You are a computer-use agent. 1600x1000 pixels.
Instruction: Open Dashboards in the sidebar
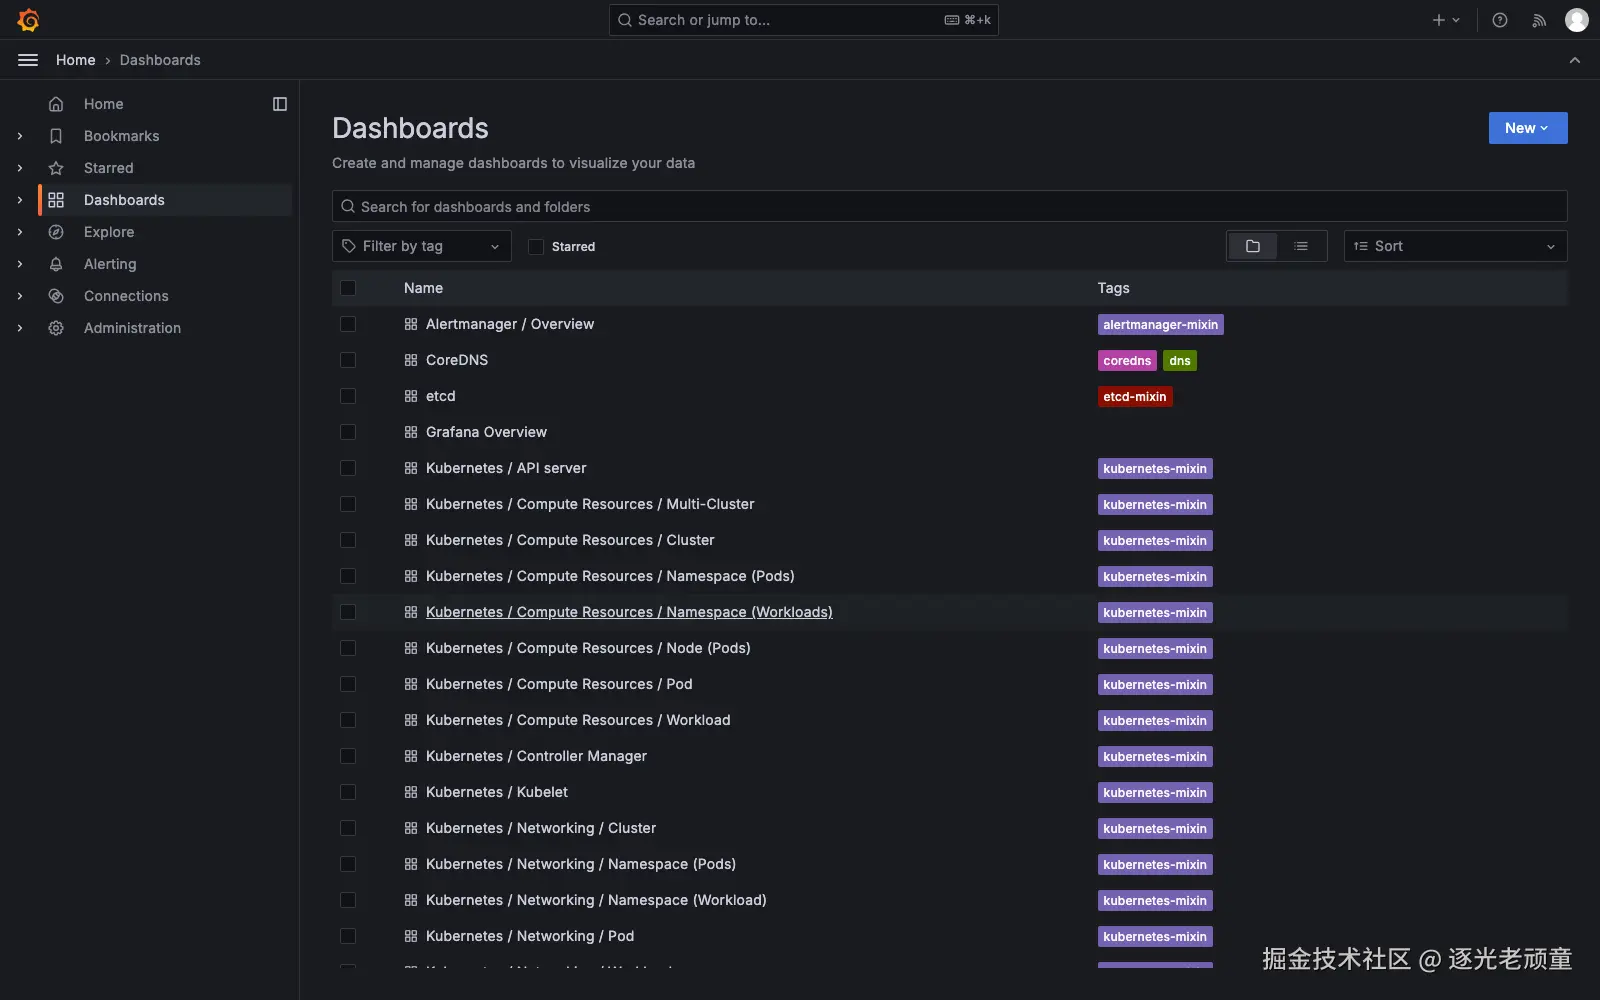pyautogui.click(x=124, y=200)
